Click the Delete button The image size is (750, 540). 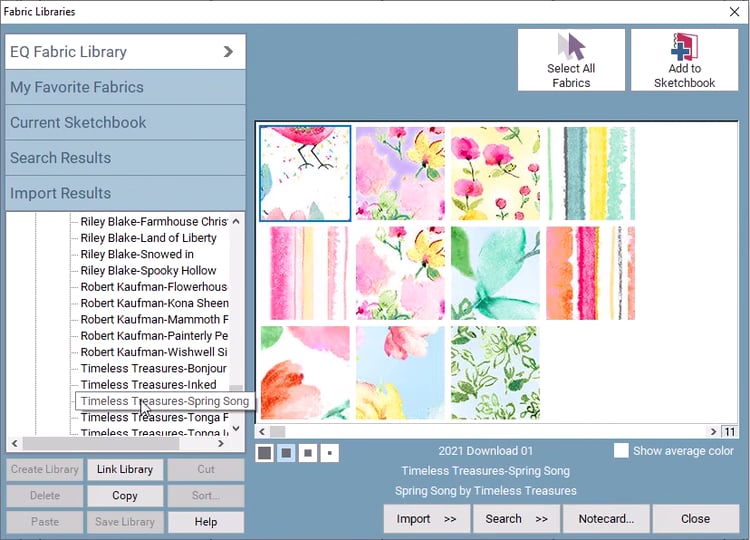(x=44, y=496)
